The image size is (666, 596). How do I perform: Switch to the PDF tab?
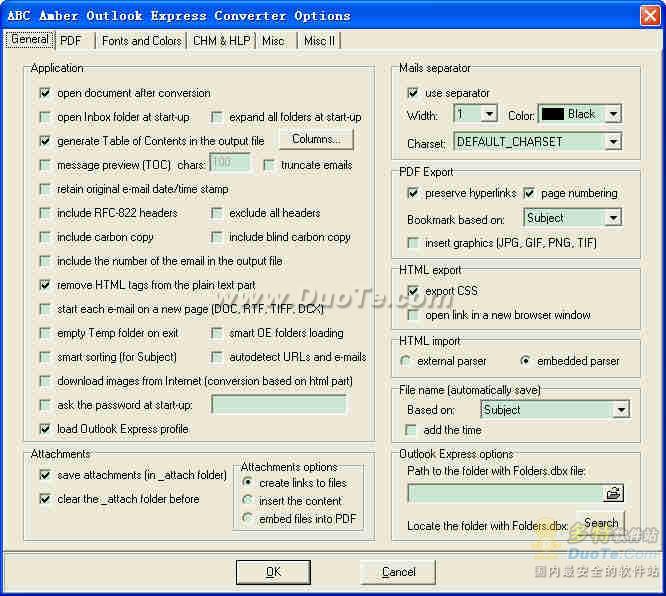coord(71,41)
